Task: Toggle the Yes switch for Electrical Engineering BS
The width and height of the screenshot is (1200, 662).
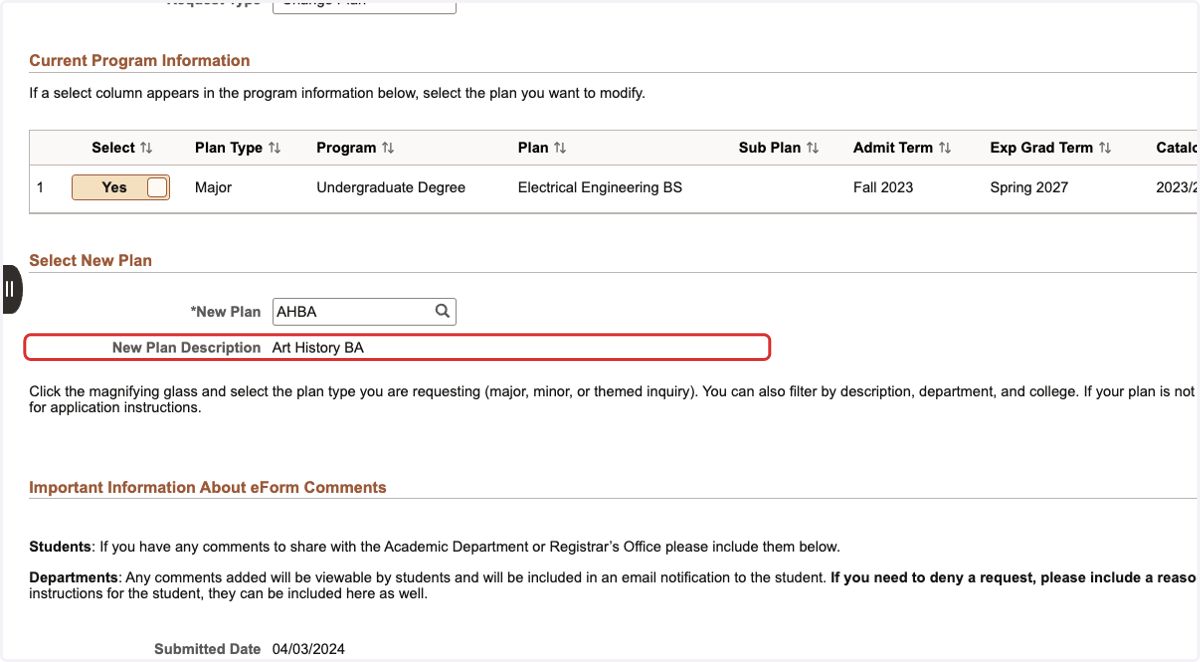Action: pyautogui.click(x=120, y=187)
